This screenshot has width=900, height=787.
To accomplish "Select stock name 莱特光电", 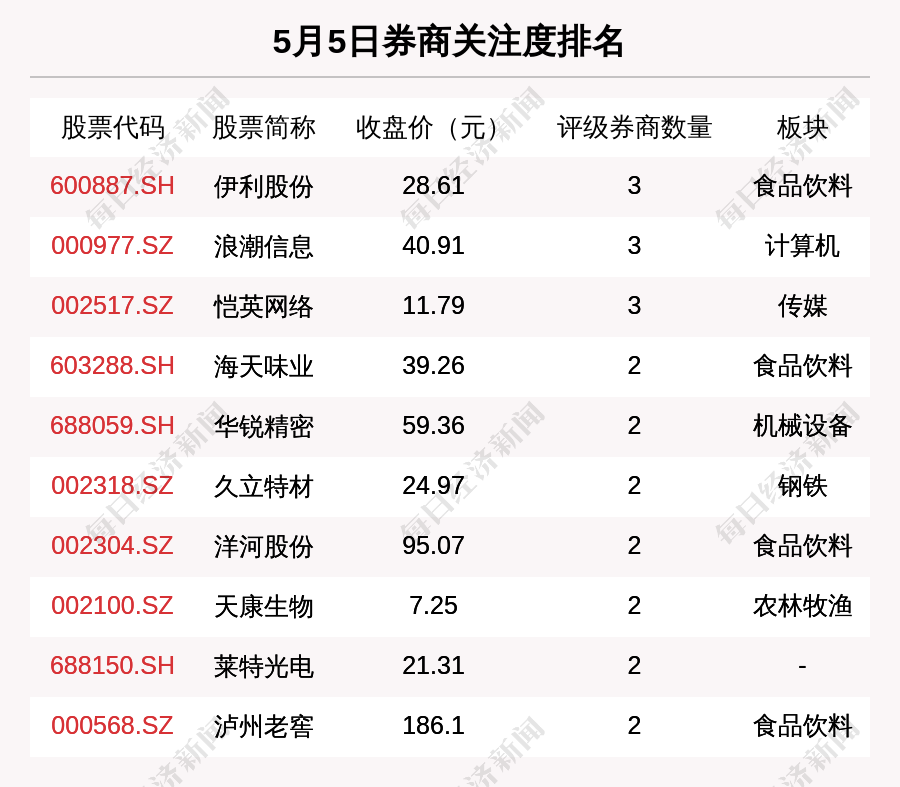I will [263, 666].
